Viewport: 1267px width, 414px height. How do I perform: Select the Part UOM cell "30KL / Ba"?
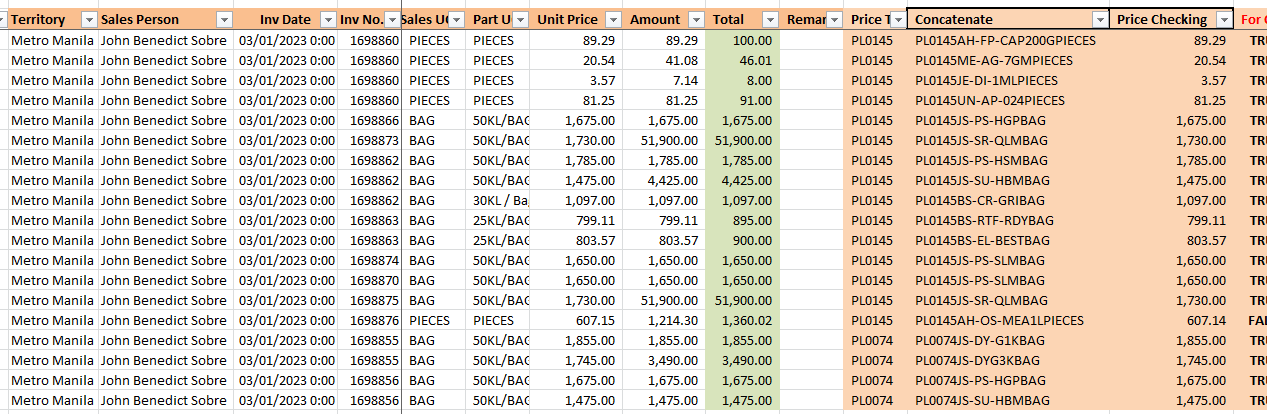(500, 201)
